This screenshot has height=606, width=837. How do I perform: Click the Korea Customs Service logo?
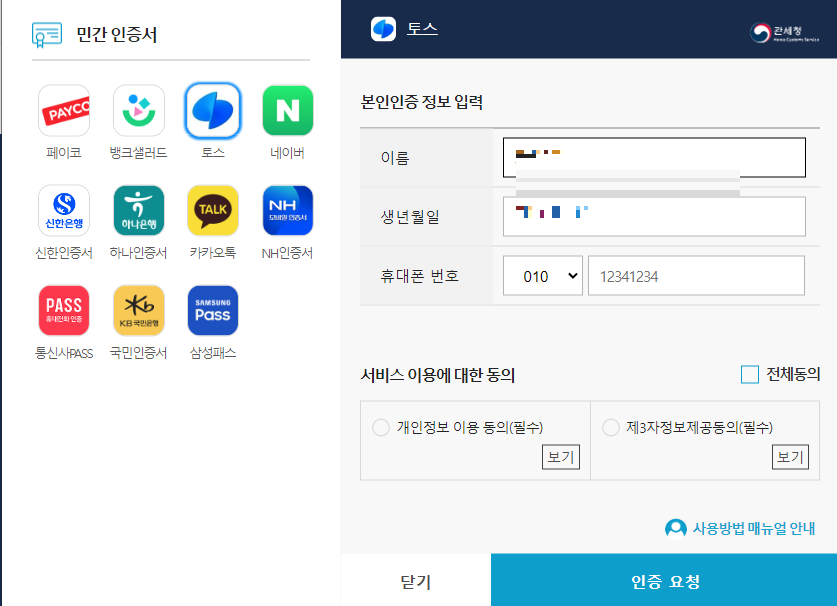pos(784,33)
